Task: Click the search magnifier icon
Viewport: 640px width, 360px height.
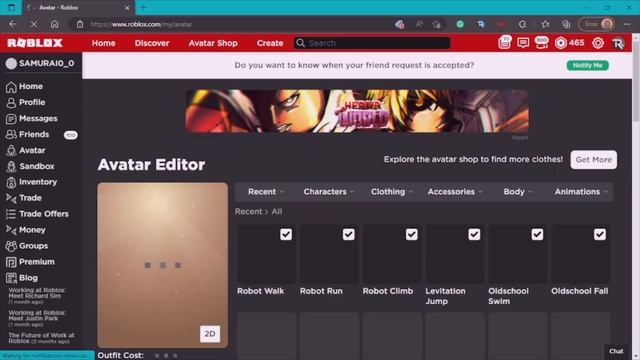Action: point(300,43)
